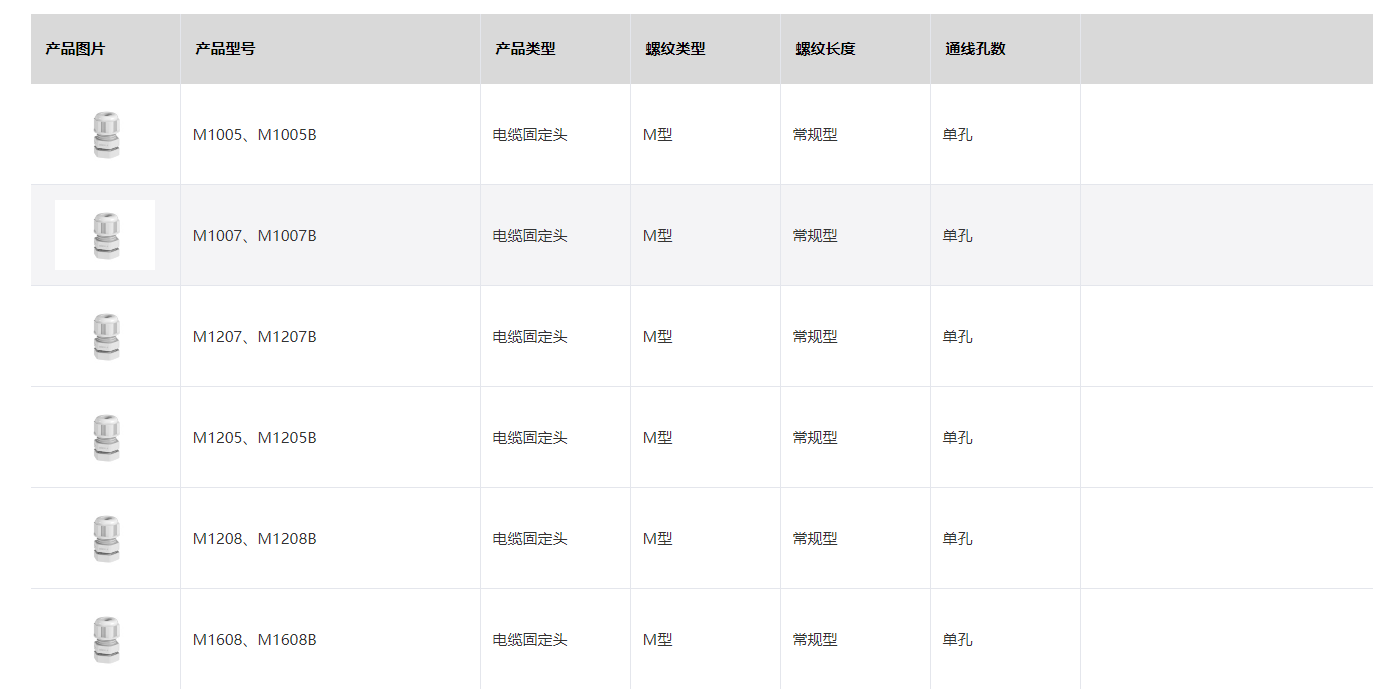Click the M1007、M1007B model link
Image resolution: width=1373 pixels, height=689 pixels.
pyautogui.click(x=255, y=236)
